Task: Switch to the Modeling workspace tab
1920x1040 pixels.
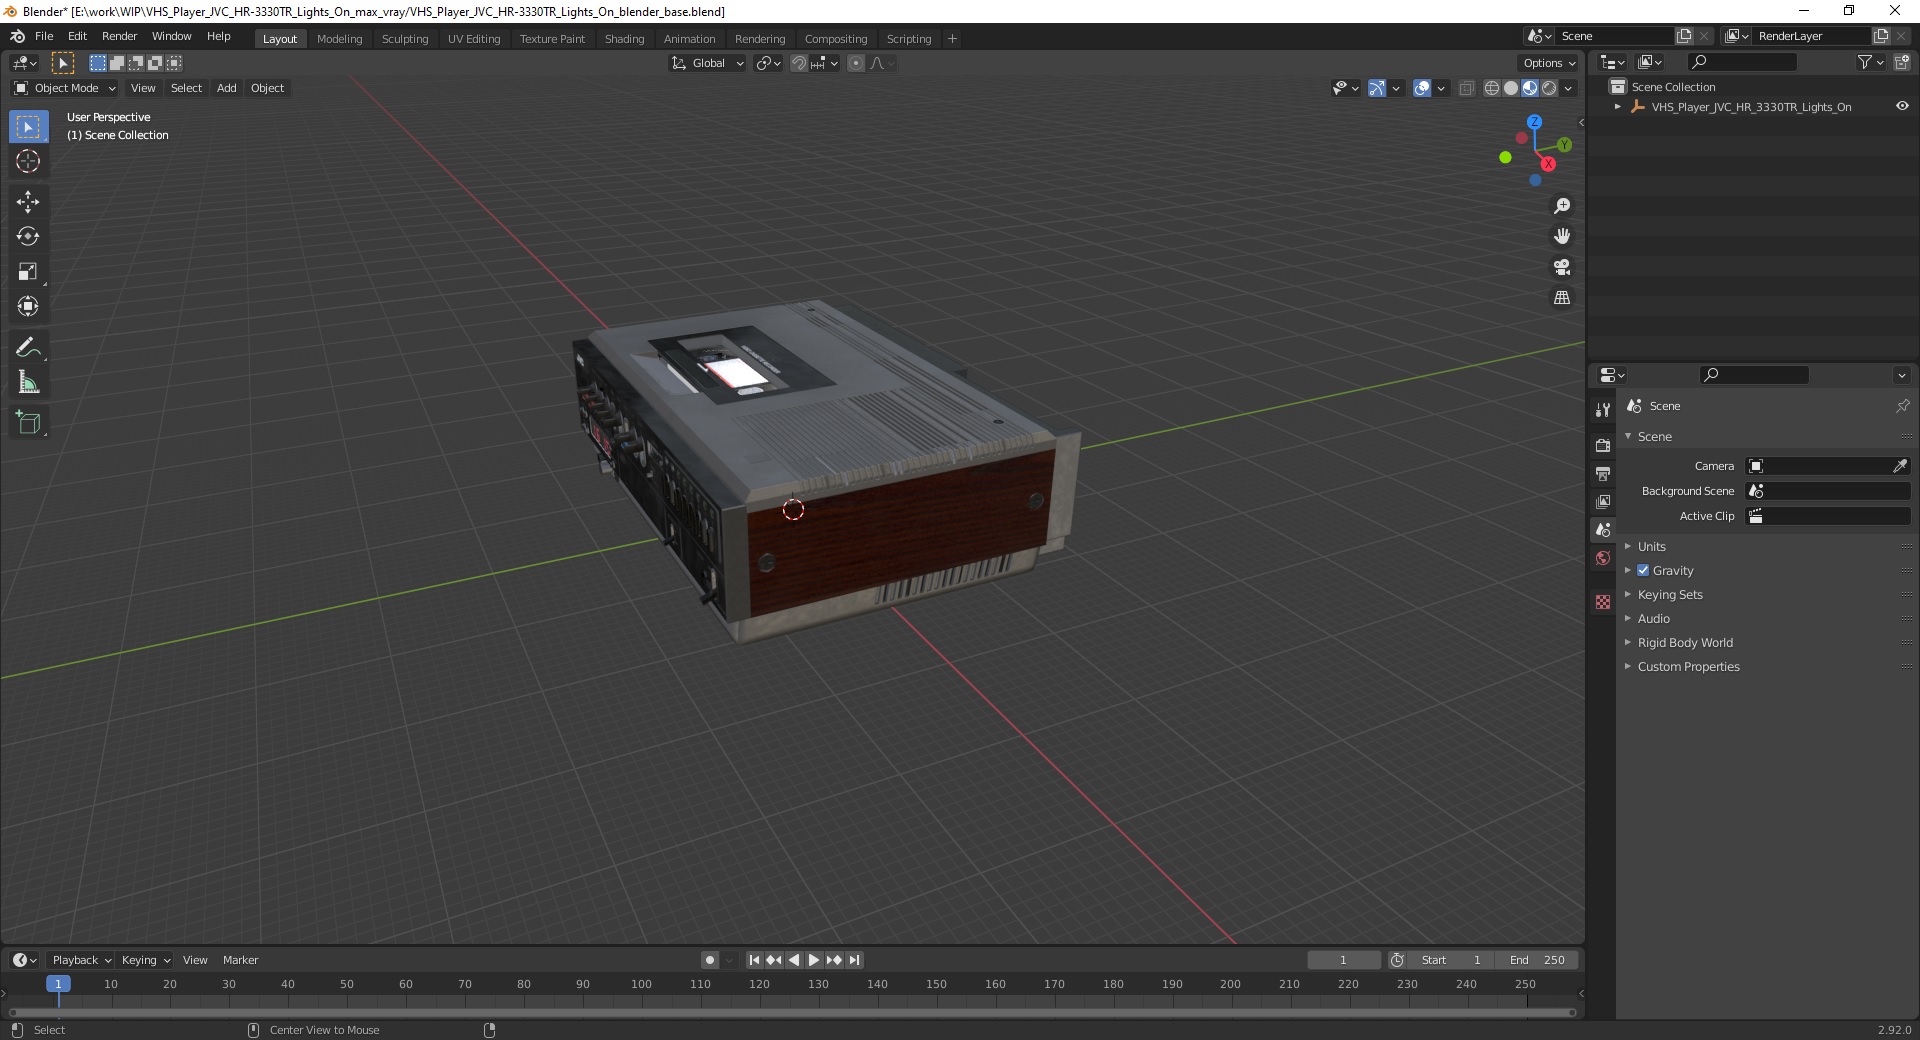Action: pyautogui.click(x=339, y=39)
